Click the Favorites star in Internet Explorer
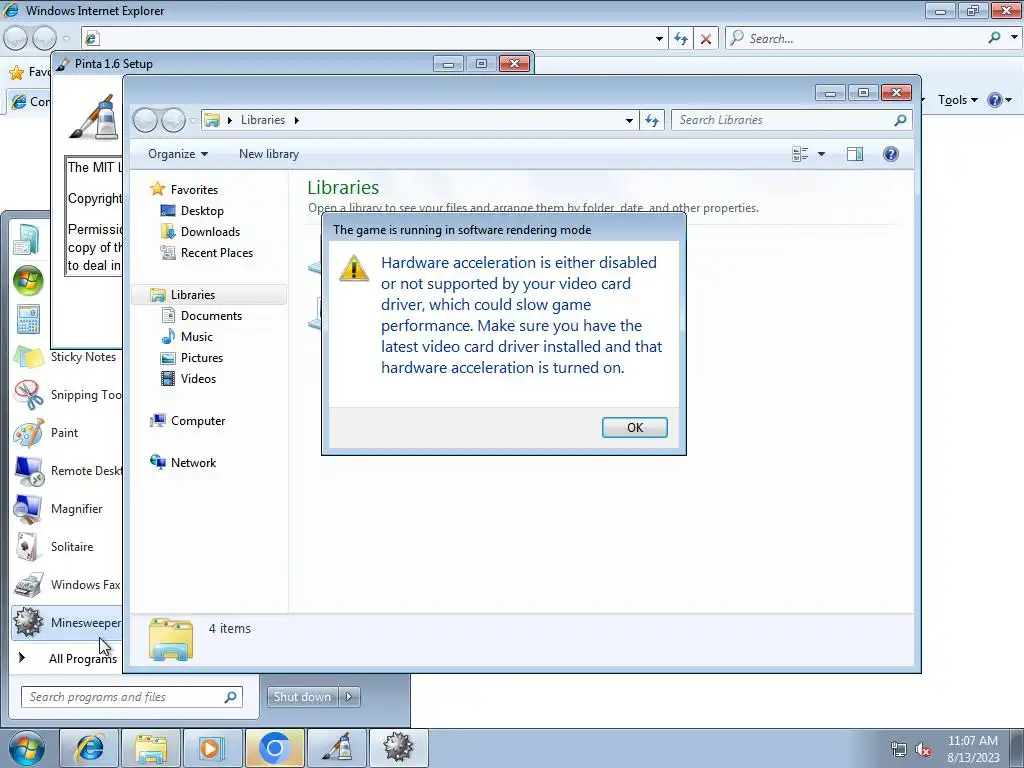Viewport: 1024px width, 768px height. [17, 72]
